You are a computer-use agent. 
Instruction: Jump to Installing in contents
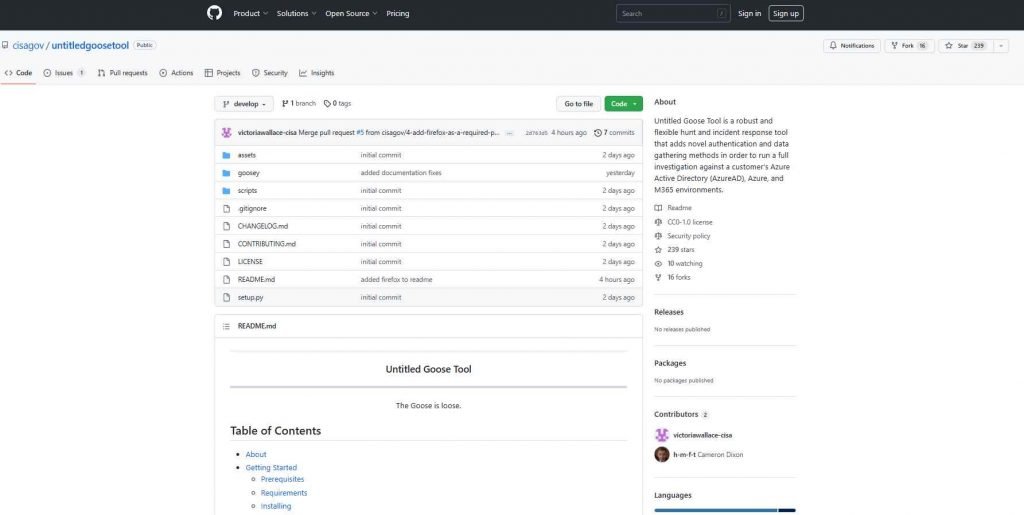tap(276, 506)
